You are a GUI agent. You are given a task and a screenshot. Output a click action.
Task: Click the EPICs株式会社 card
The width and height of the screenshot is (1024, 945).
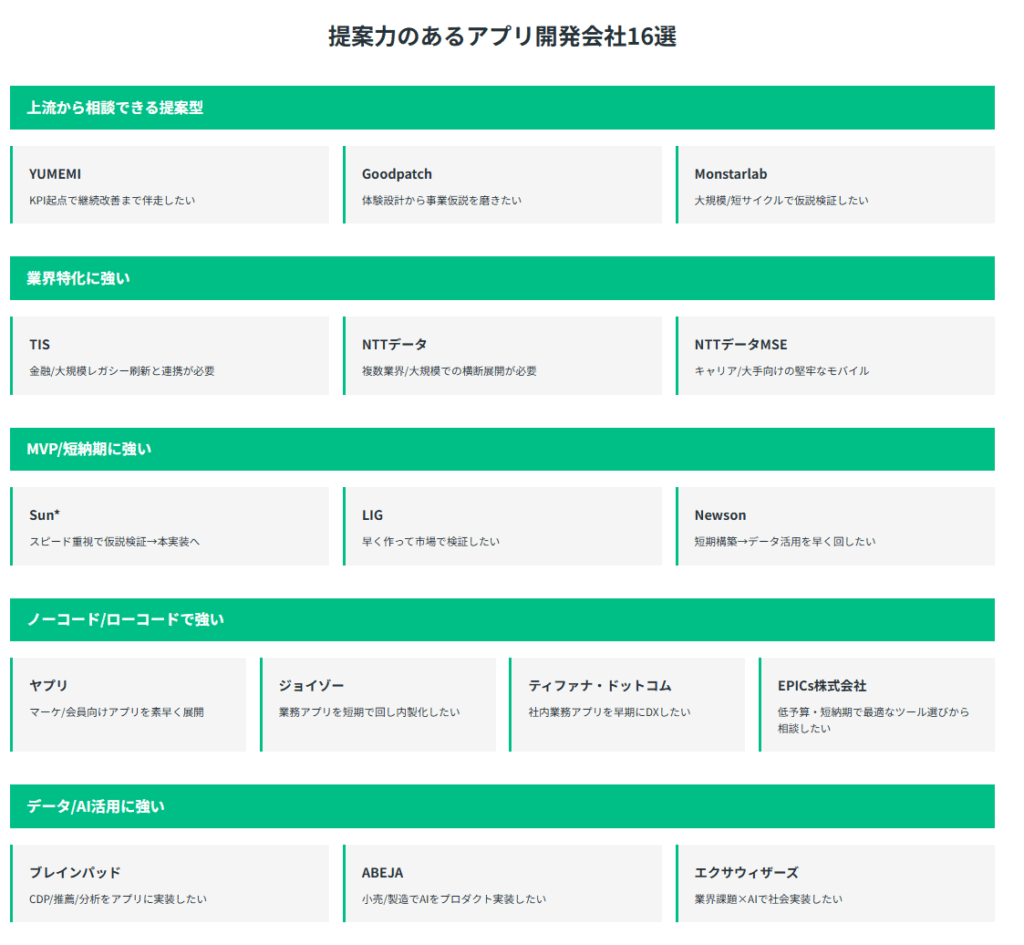pyautogui.click(x=876, y=704)
